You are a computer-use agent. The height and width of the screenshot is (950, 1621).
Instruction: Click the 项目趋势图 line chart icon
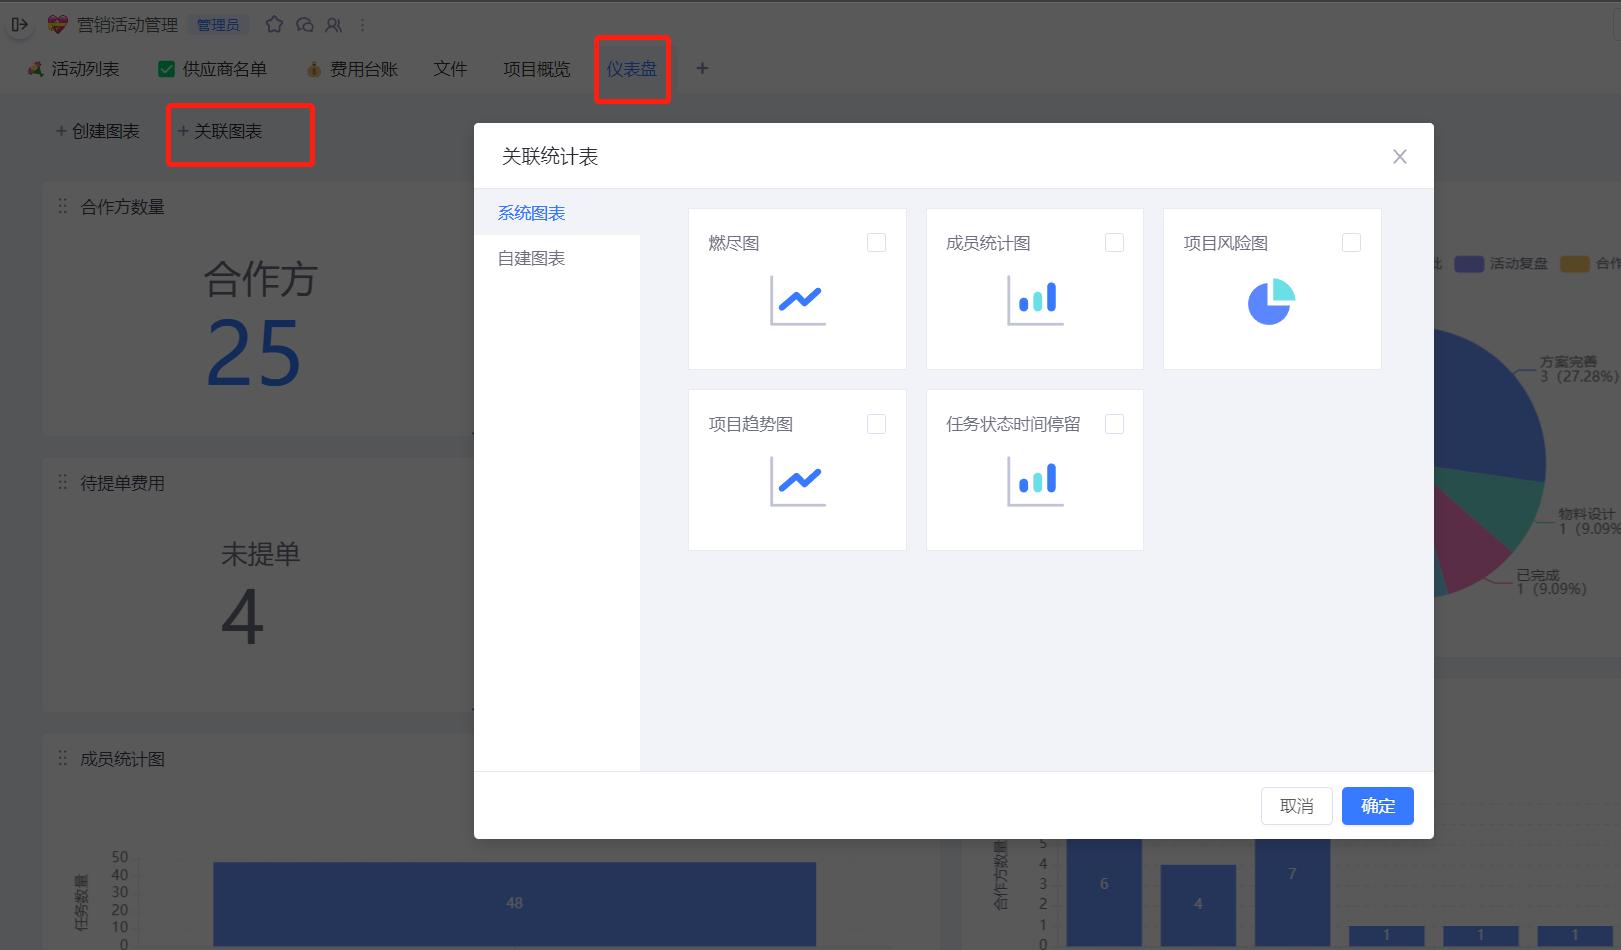798,481
